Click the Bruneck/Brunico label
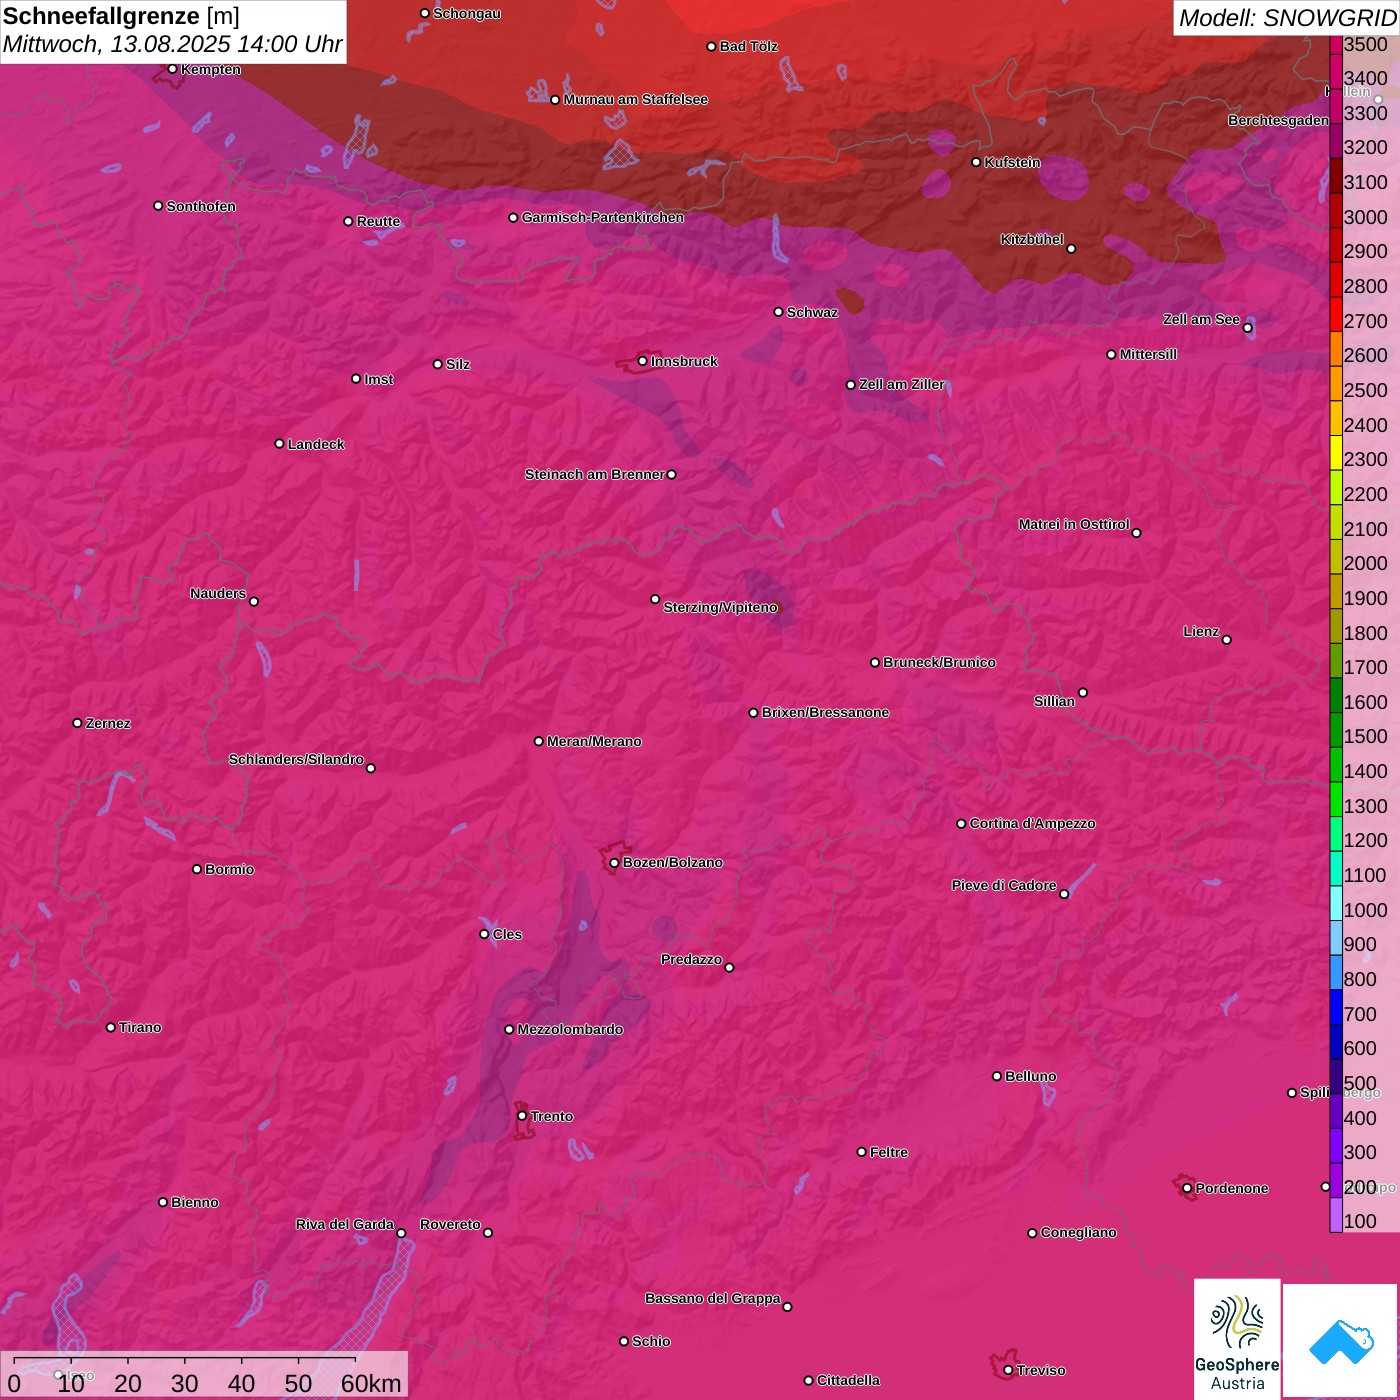1400x1400 pixels. [939, 662]
